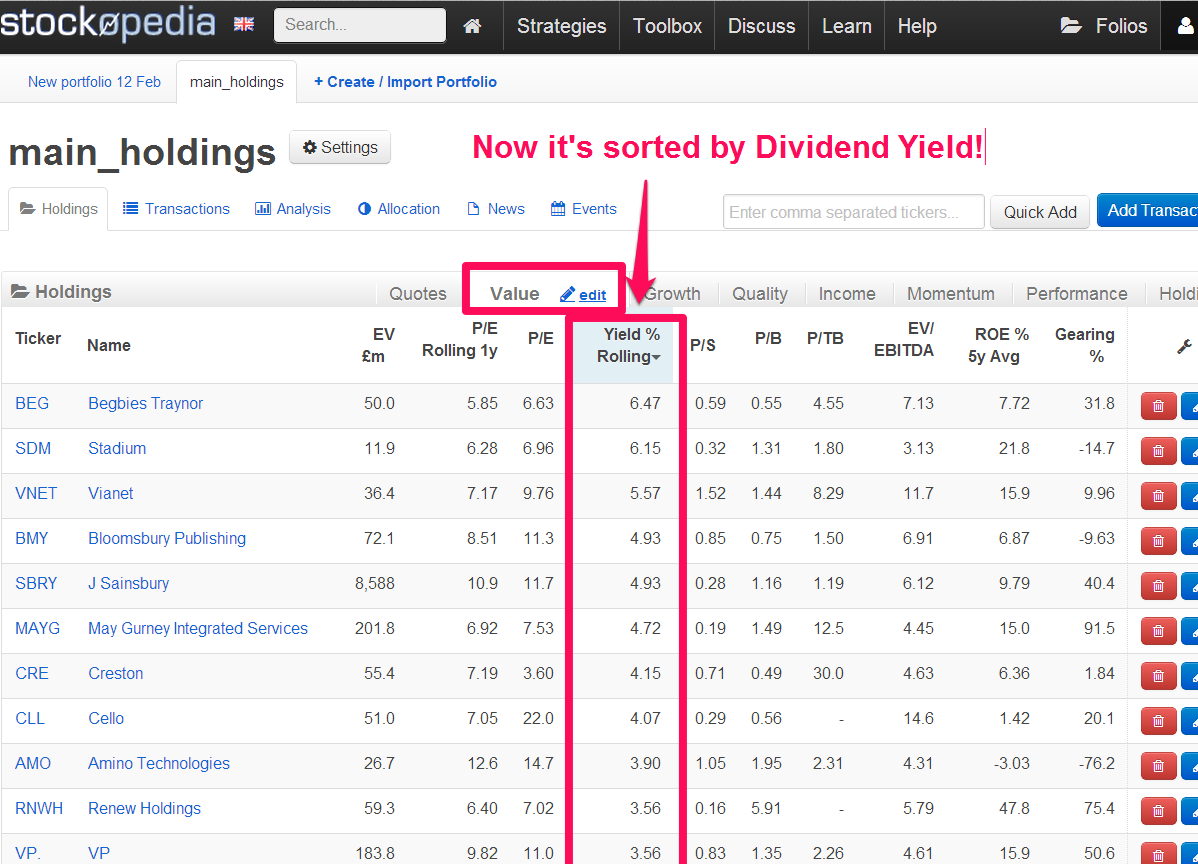Switch table view to Momentum
The width and height of the screenshot is (1198, 864).
tap(950, 294)
